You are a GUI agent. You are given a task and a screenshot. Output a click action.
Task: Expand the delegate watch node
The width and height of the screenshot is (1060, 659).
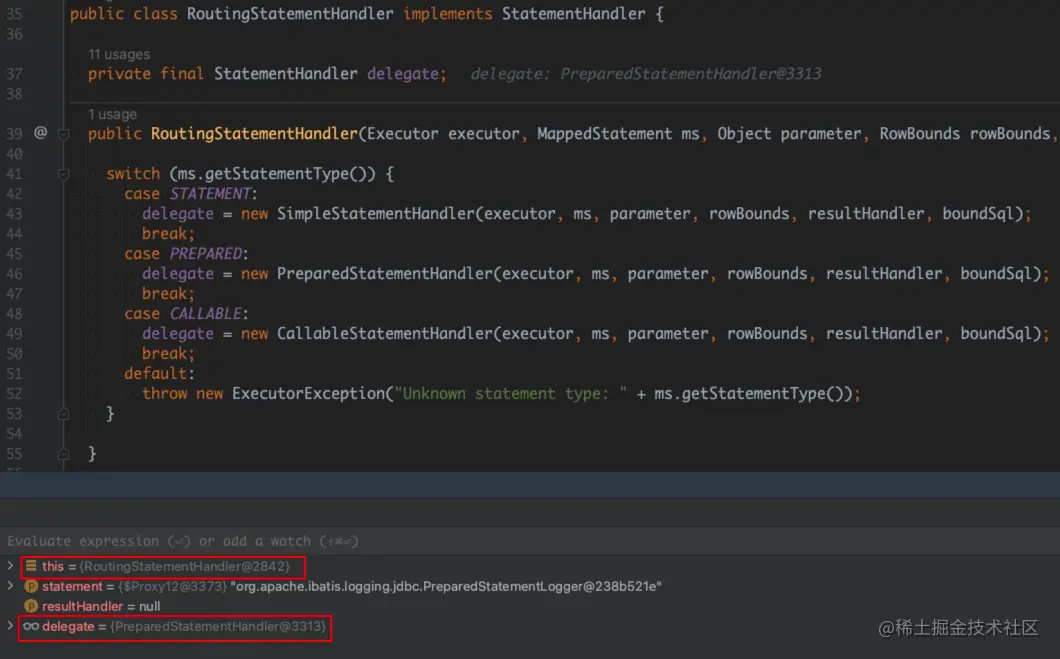(x=10, y=626)
